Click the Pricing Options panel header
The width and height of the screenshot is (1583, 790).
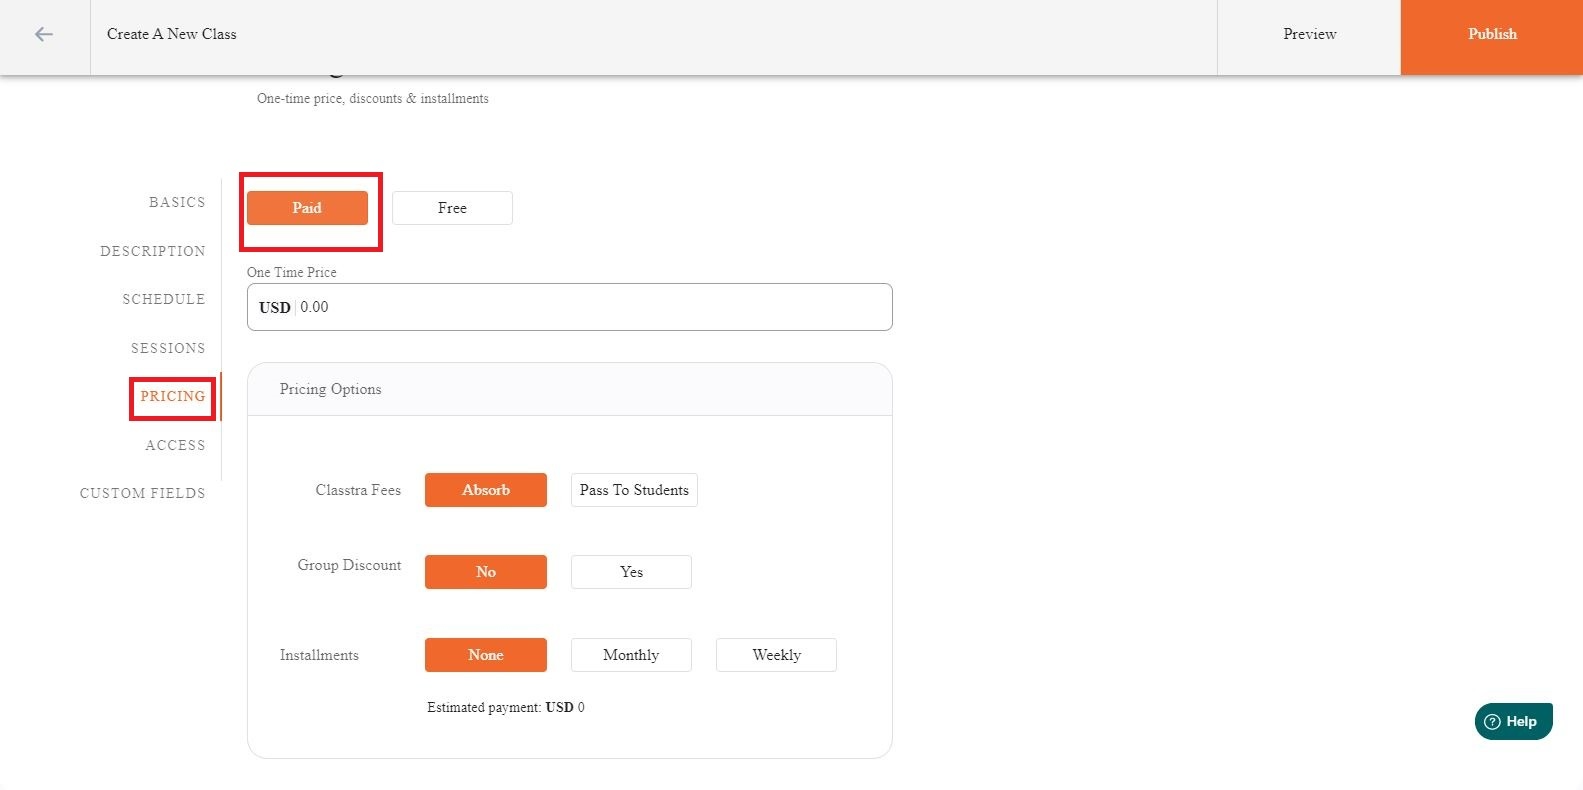[570, 389]
